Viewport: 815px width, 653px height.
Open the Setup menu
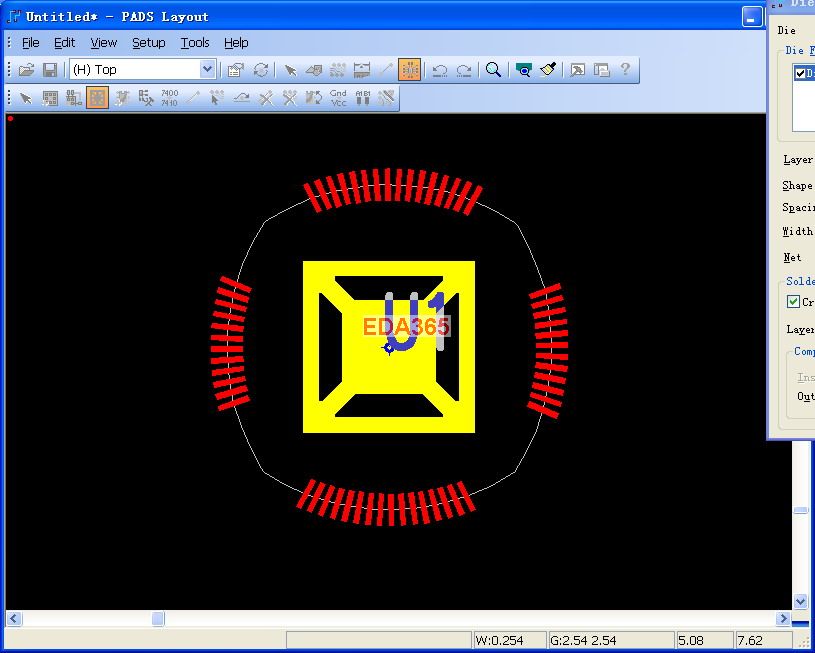148,43
